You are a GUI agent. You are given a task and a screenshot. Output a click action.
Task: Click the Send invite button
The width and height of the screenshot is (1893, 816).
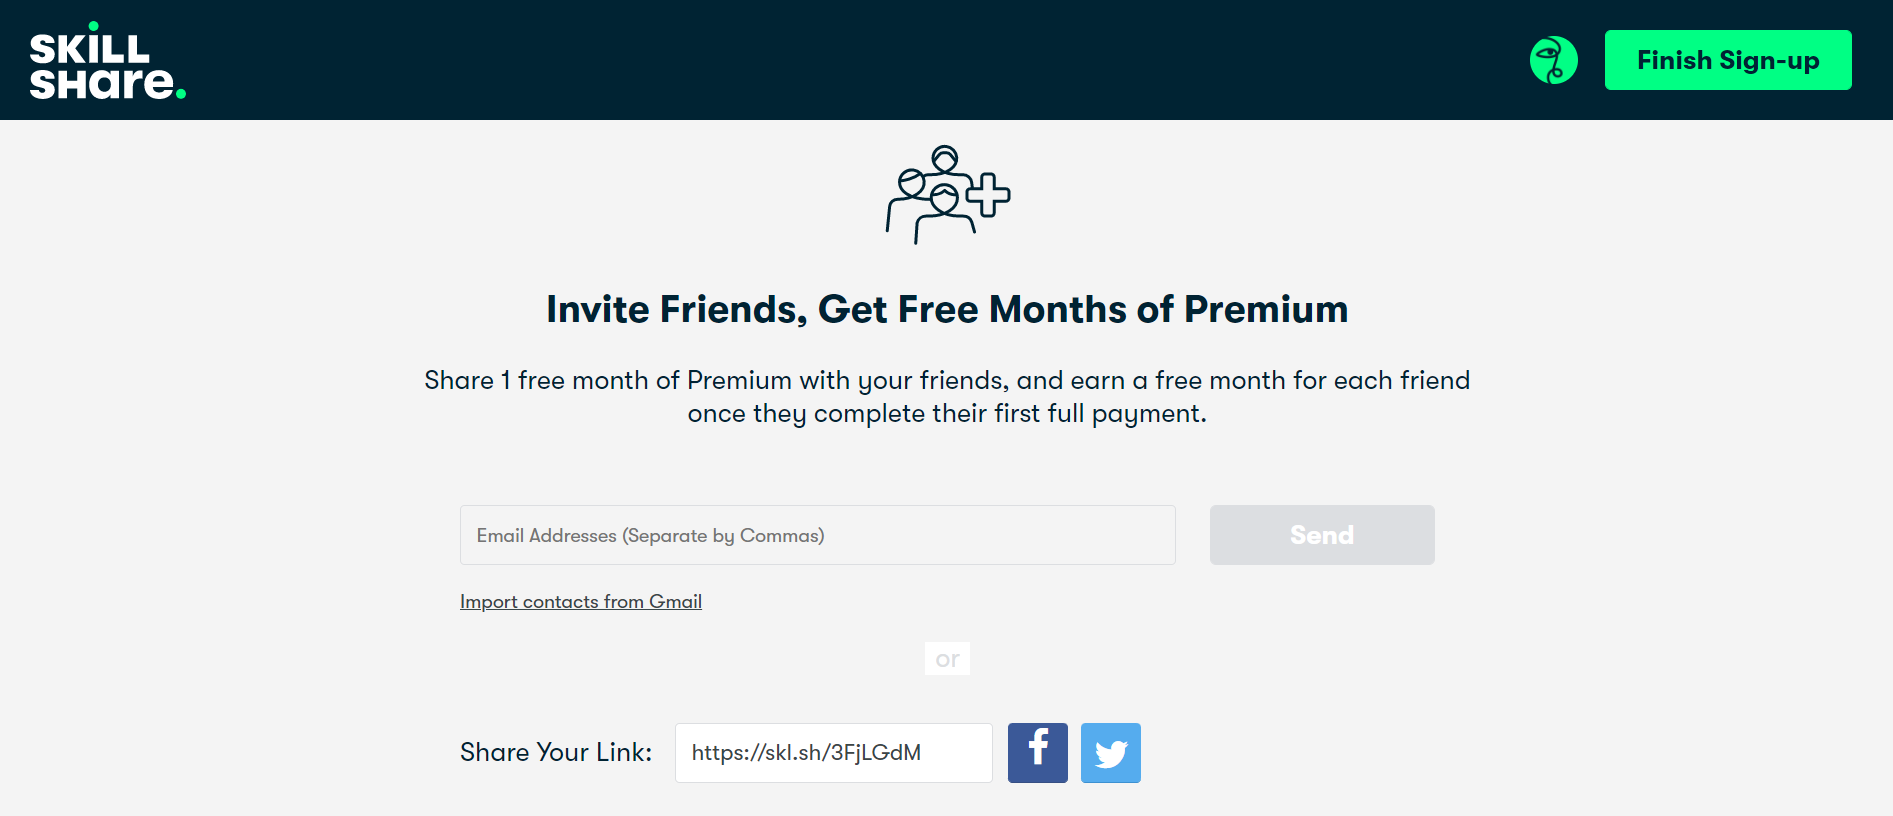pyautogui.click(x=1321, y=535)
